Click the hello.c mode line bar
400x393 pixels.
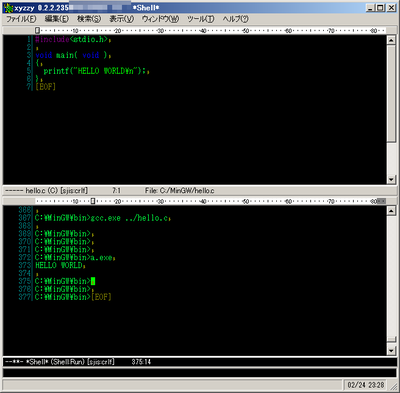click(x=200, y=191)
